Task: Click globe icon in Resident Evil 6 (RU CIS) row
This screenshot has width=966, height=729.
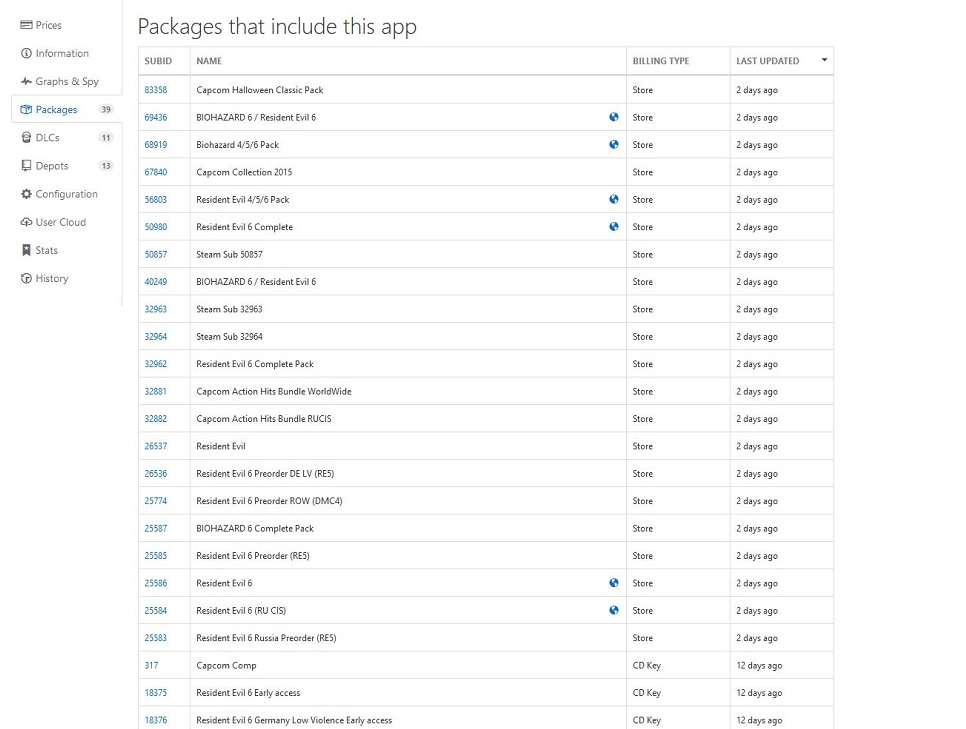Action: point(614,610)
